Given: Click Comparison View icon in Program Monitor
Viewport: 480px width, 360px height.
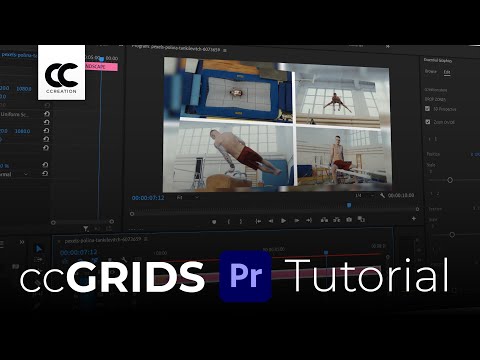Looking at the screenshot, I should click(x=361, y=219).
